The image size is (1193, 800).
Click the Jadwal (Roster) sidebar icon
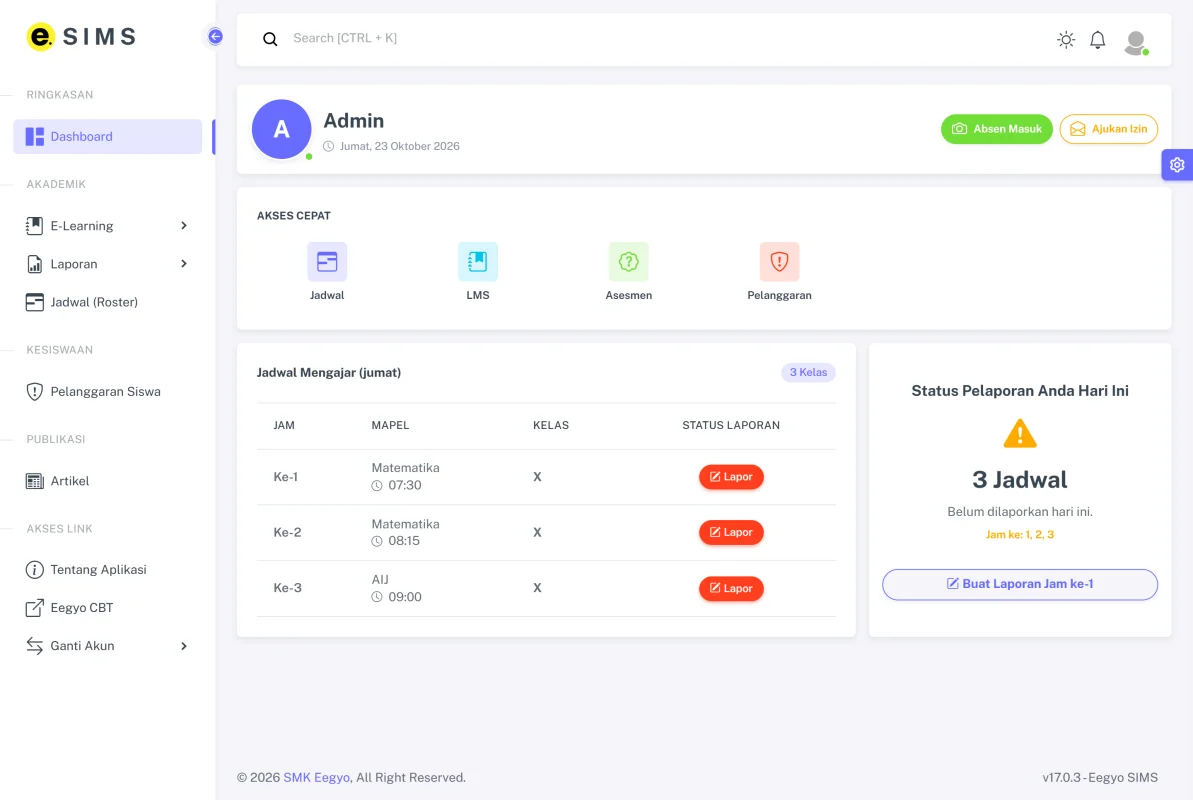pyautogui.click(x=34, y=302)
